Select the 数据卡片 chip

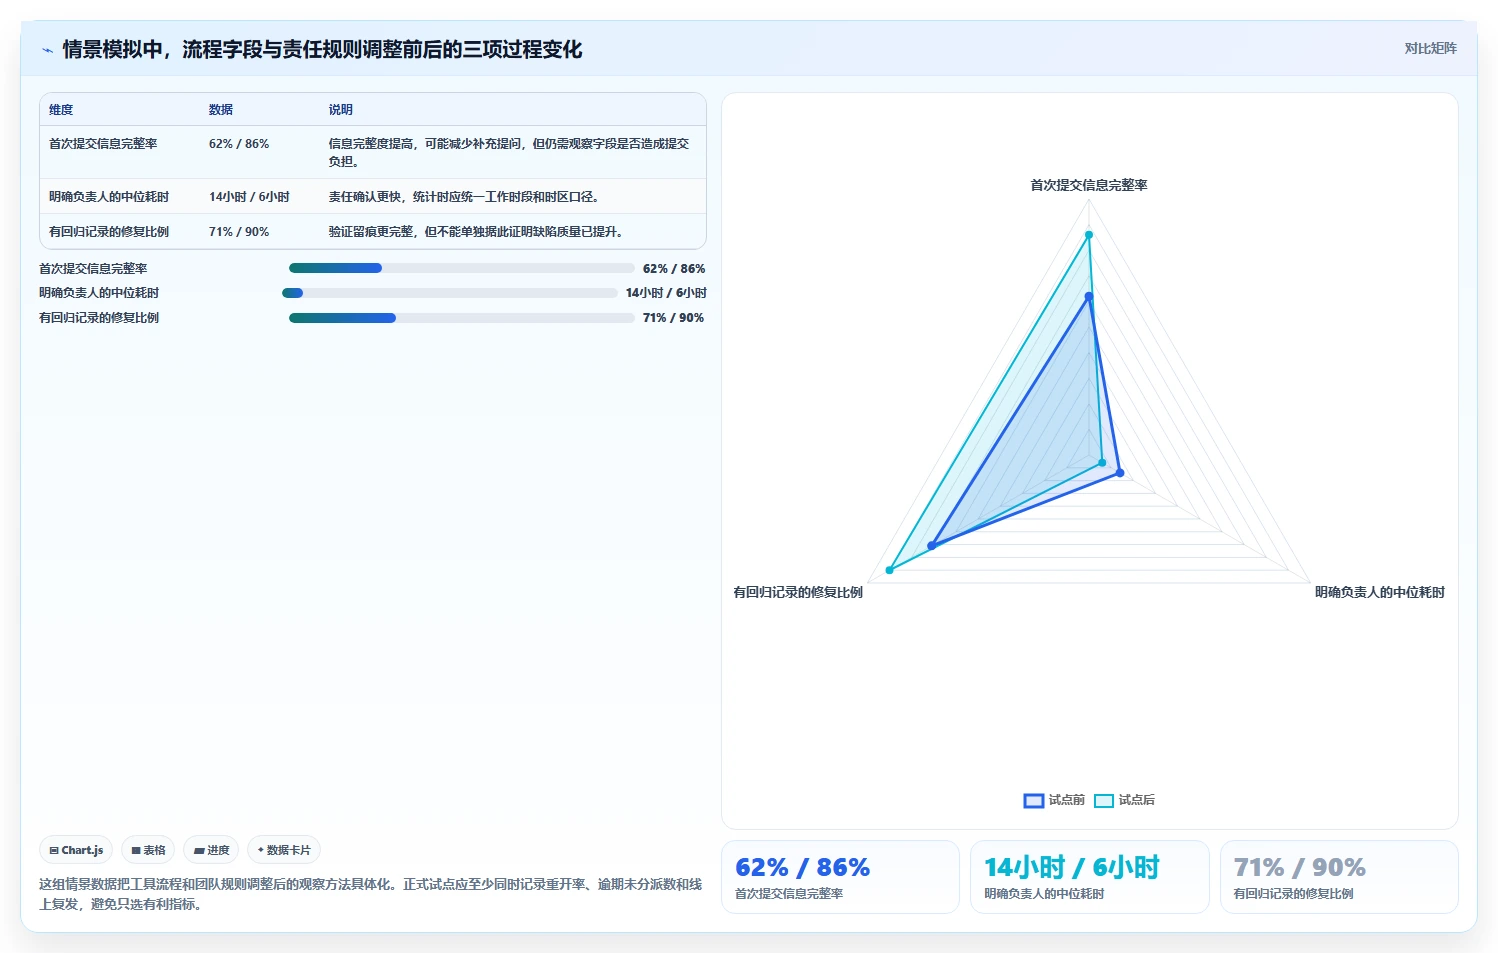284,850
